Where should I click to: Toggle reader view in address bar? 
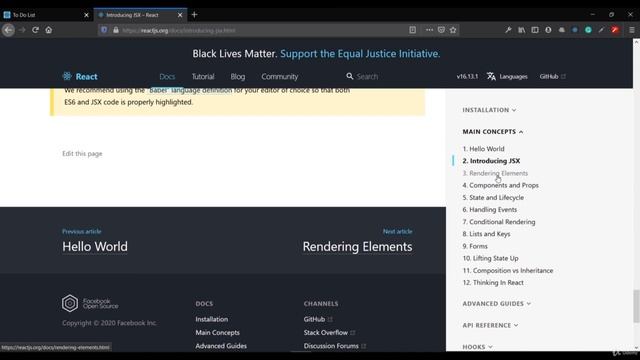pyautogui.click(x=413, y=30)
